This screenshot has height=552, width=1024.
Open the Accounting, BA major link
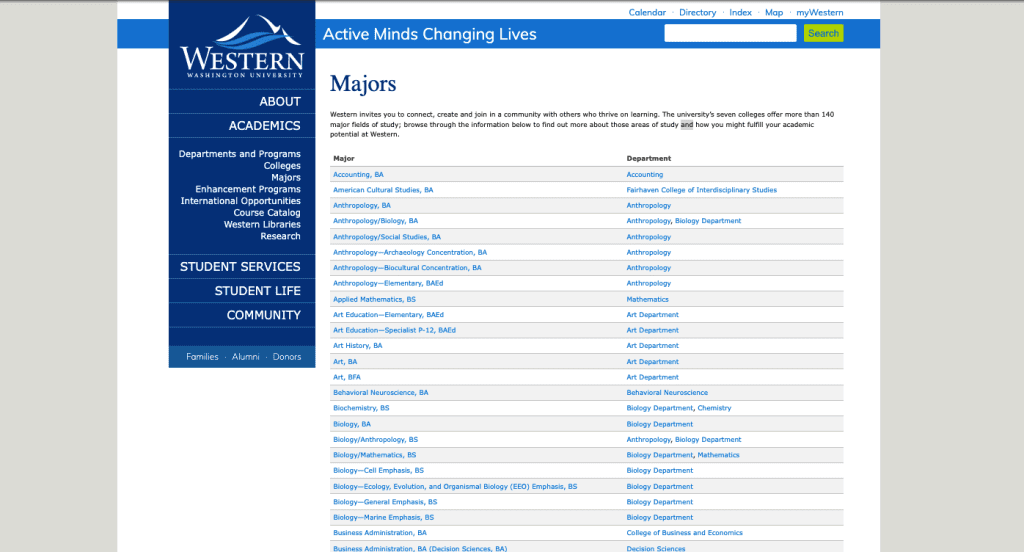click(358, 175)
